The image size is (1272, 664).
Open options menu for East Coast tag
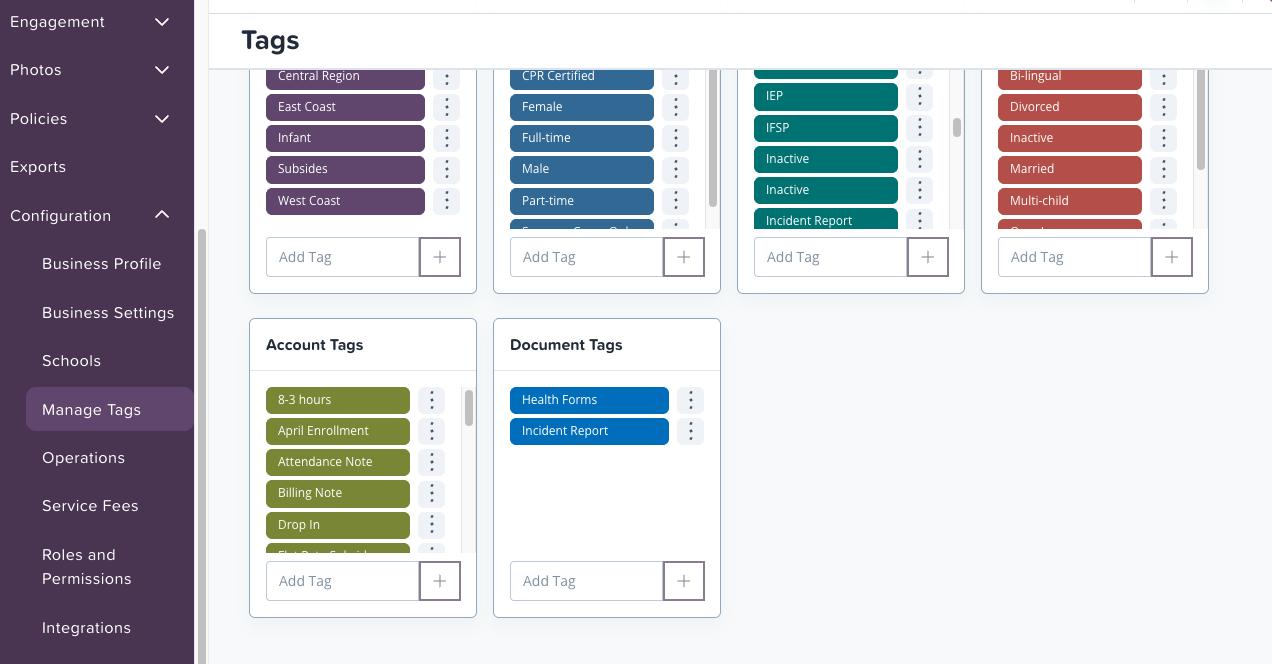pos(447,107)
